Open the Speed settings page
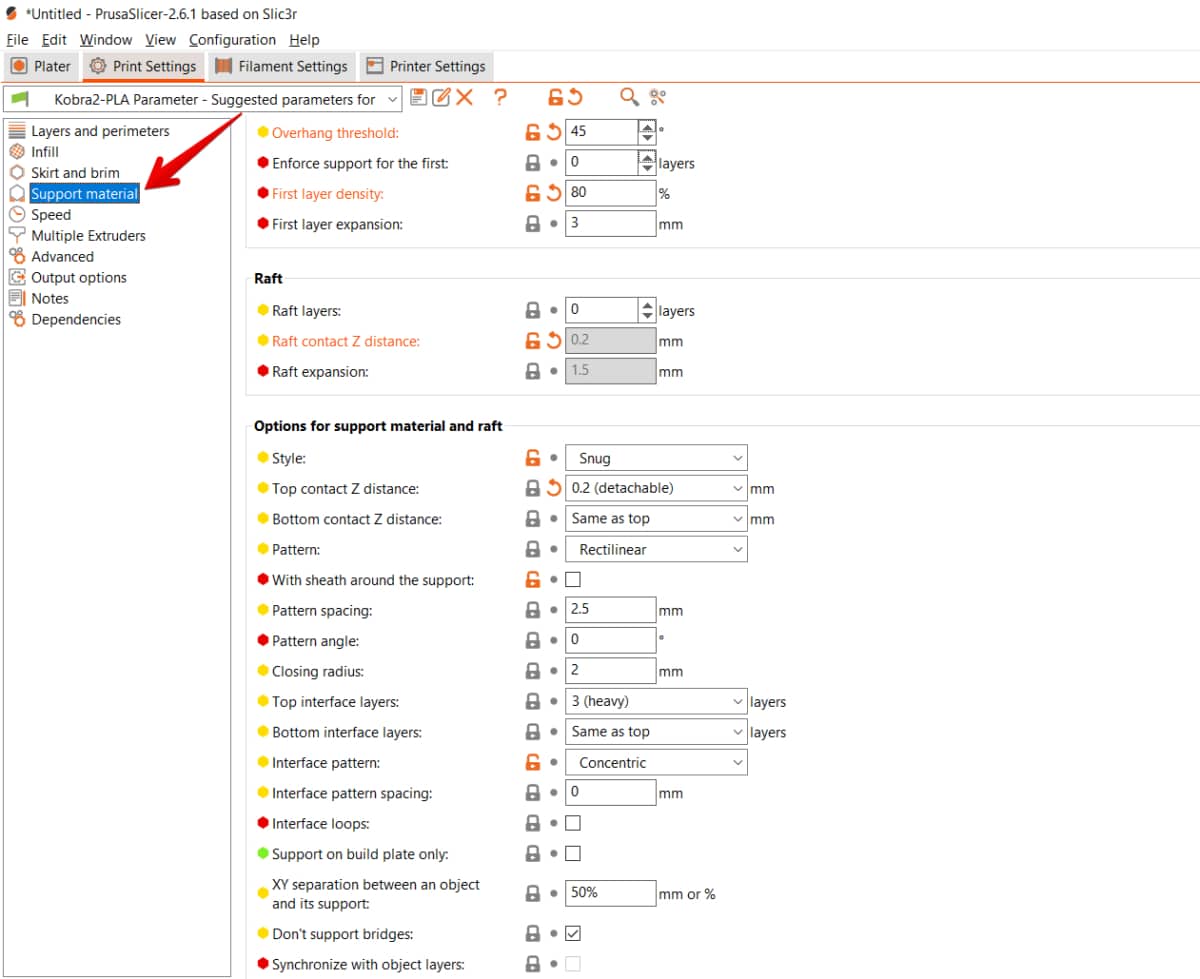Screen dimensions: 1200x979 [50, 215]
